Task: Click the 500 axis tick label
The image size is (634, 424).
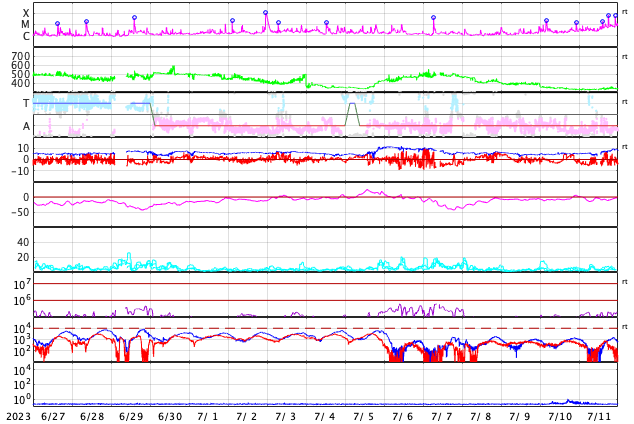Action: (21, 74)
